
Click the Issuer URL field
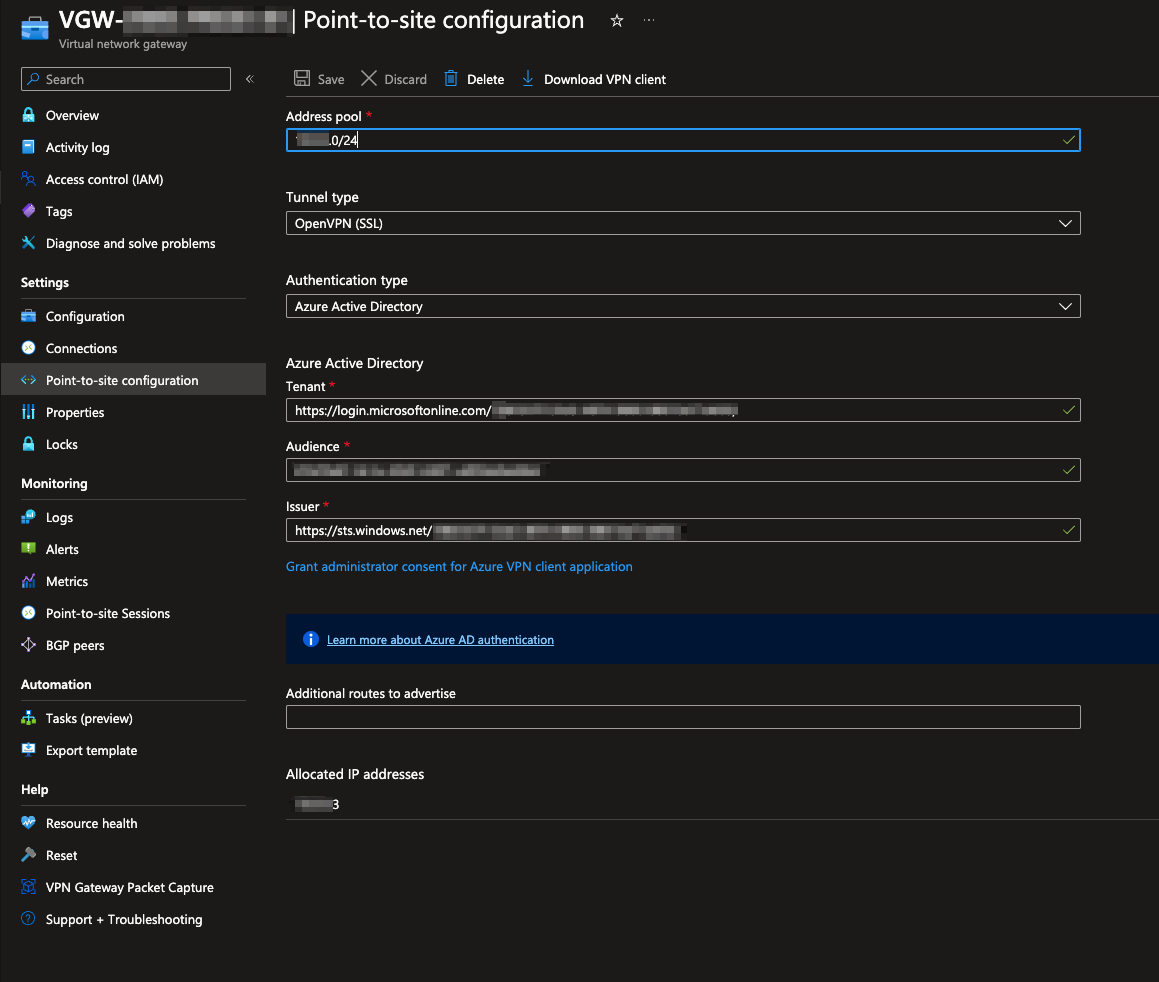683,530
